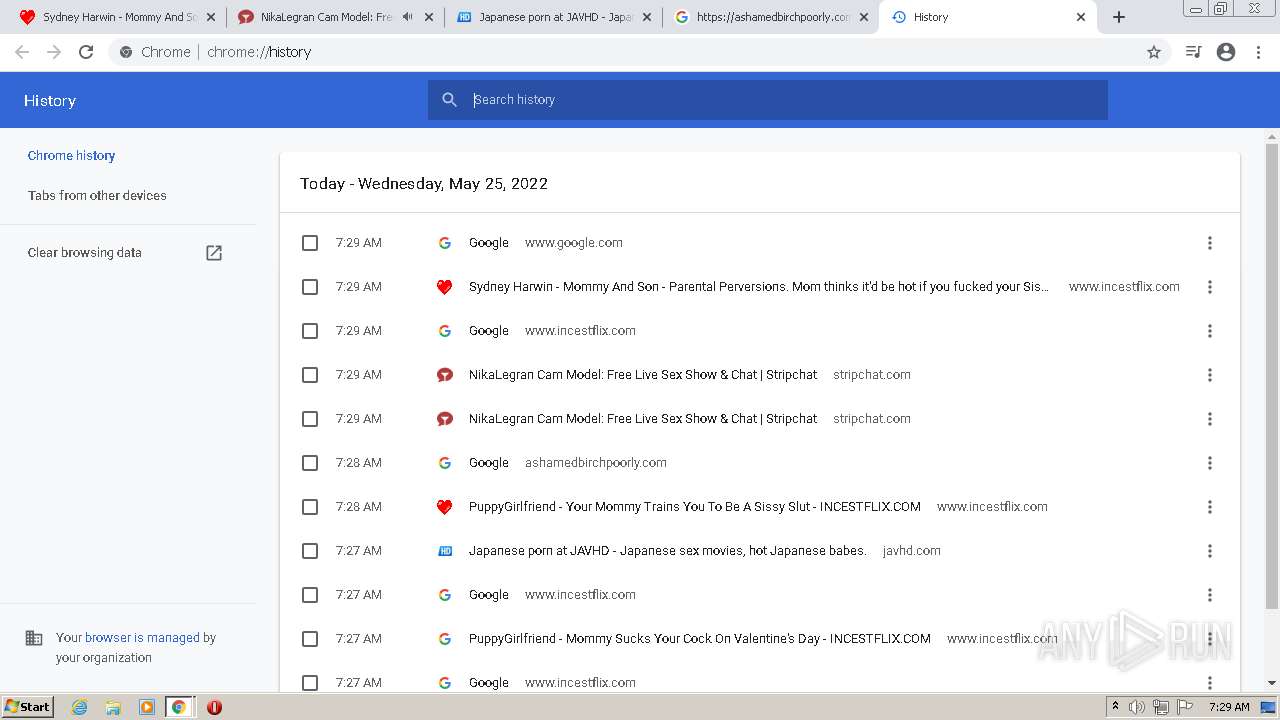
Task: Click the Chrome taskbar button
Action: (x=179, y=707)
